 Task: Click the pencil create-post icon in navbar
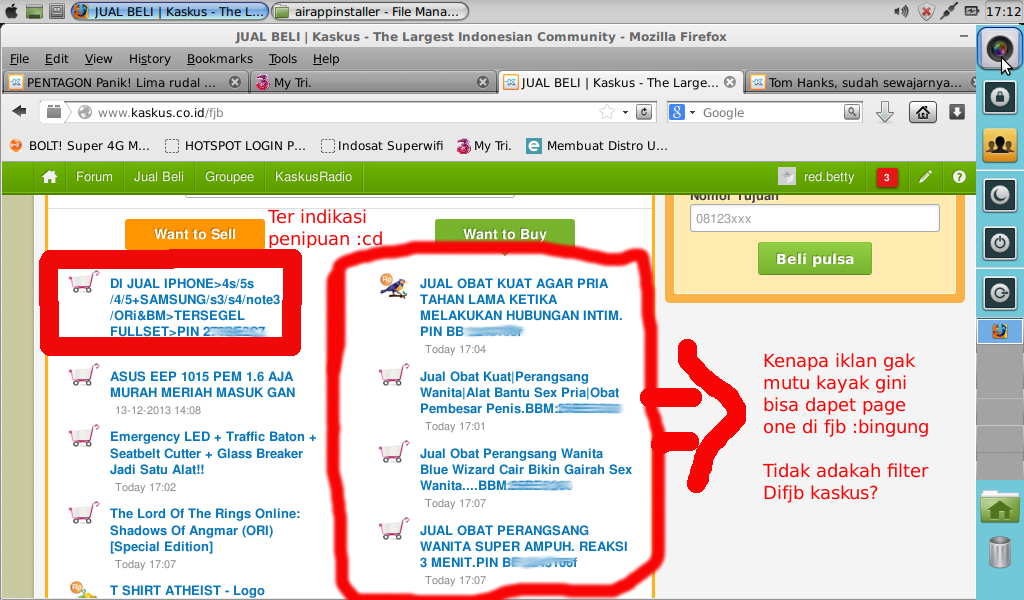[925, 177]
